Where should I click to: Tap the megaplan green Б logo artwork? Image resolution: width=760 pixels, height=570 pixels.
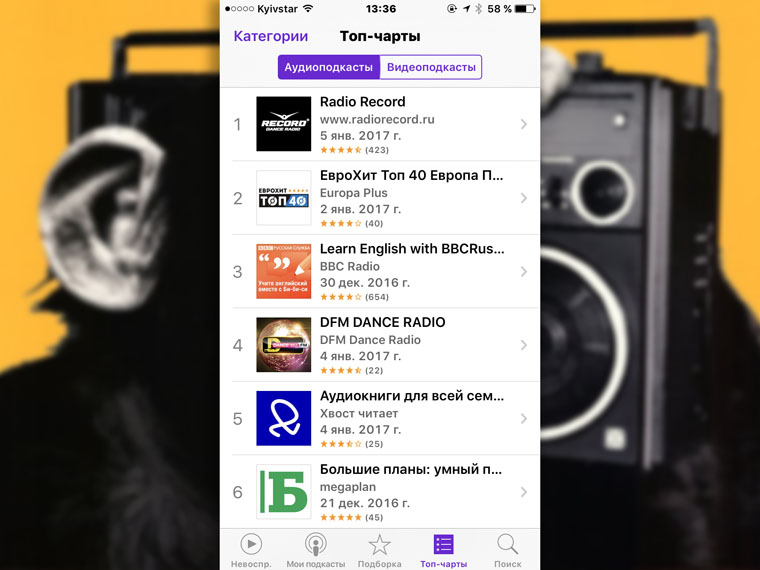(x=284, y=492)
